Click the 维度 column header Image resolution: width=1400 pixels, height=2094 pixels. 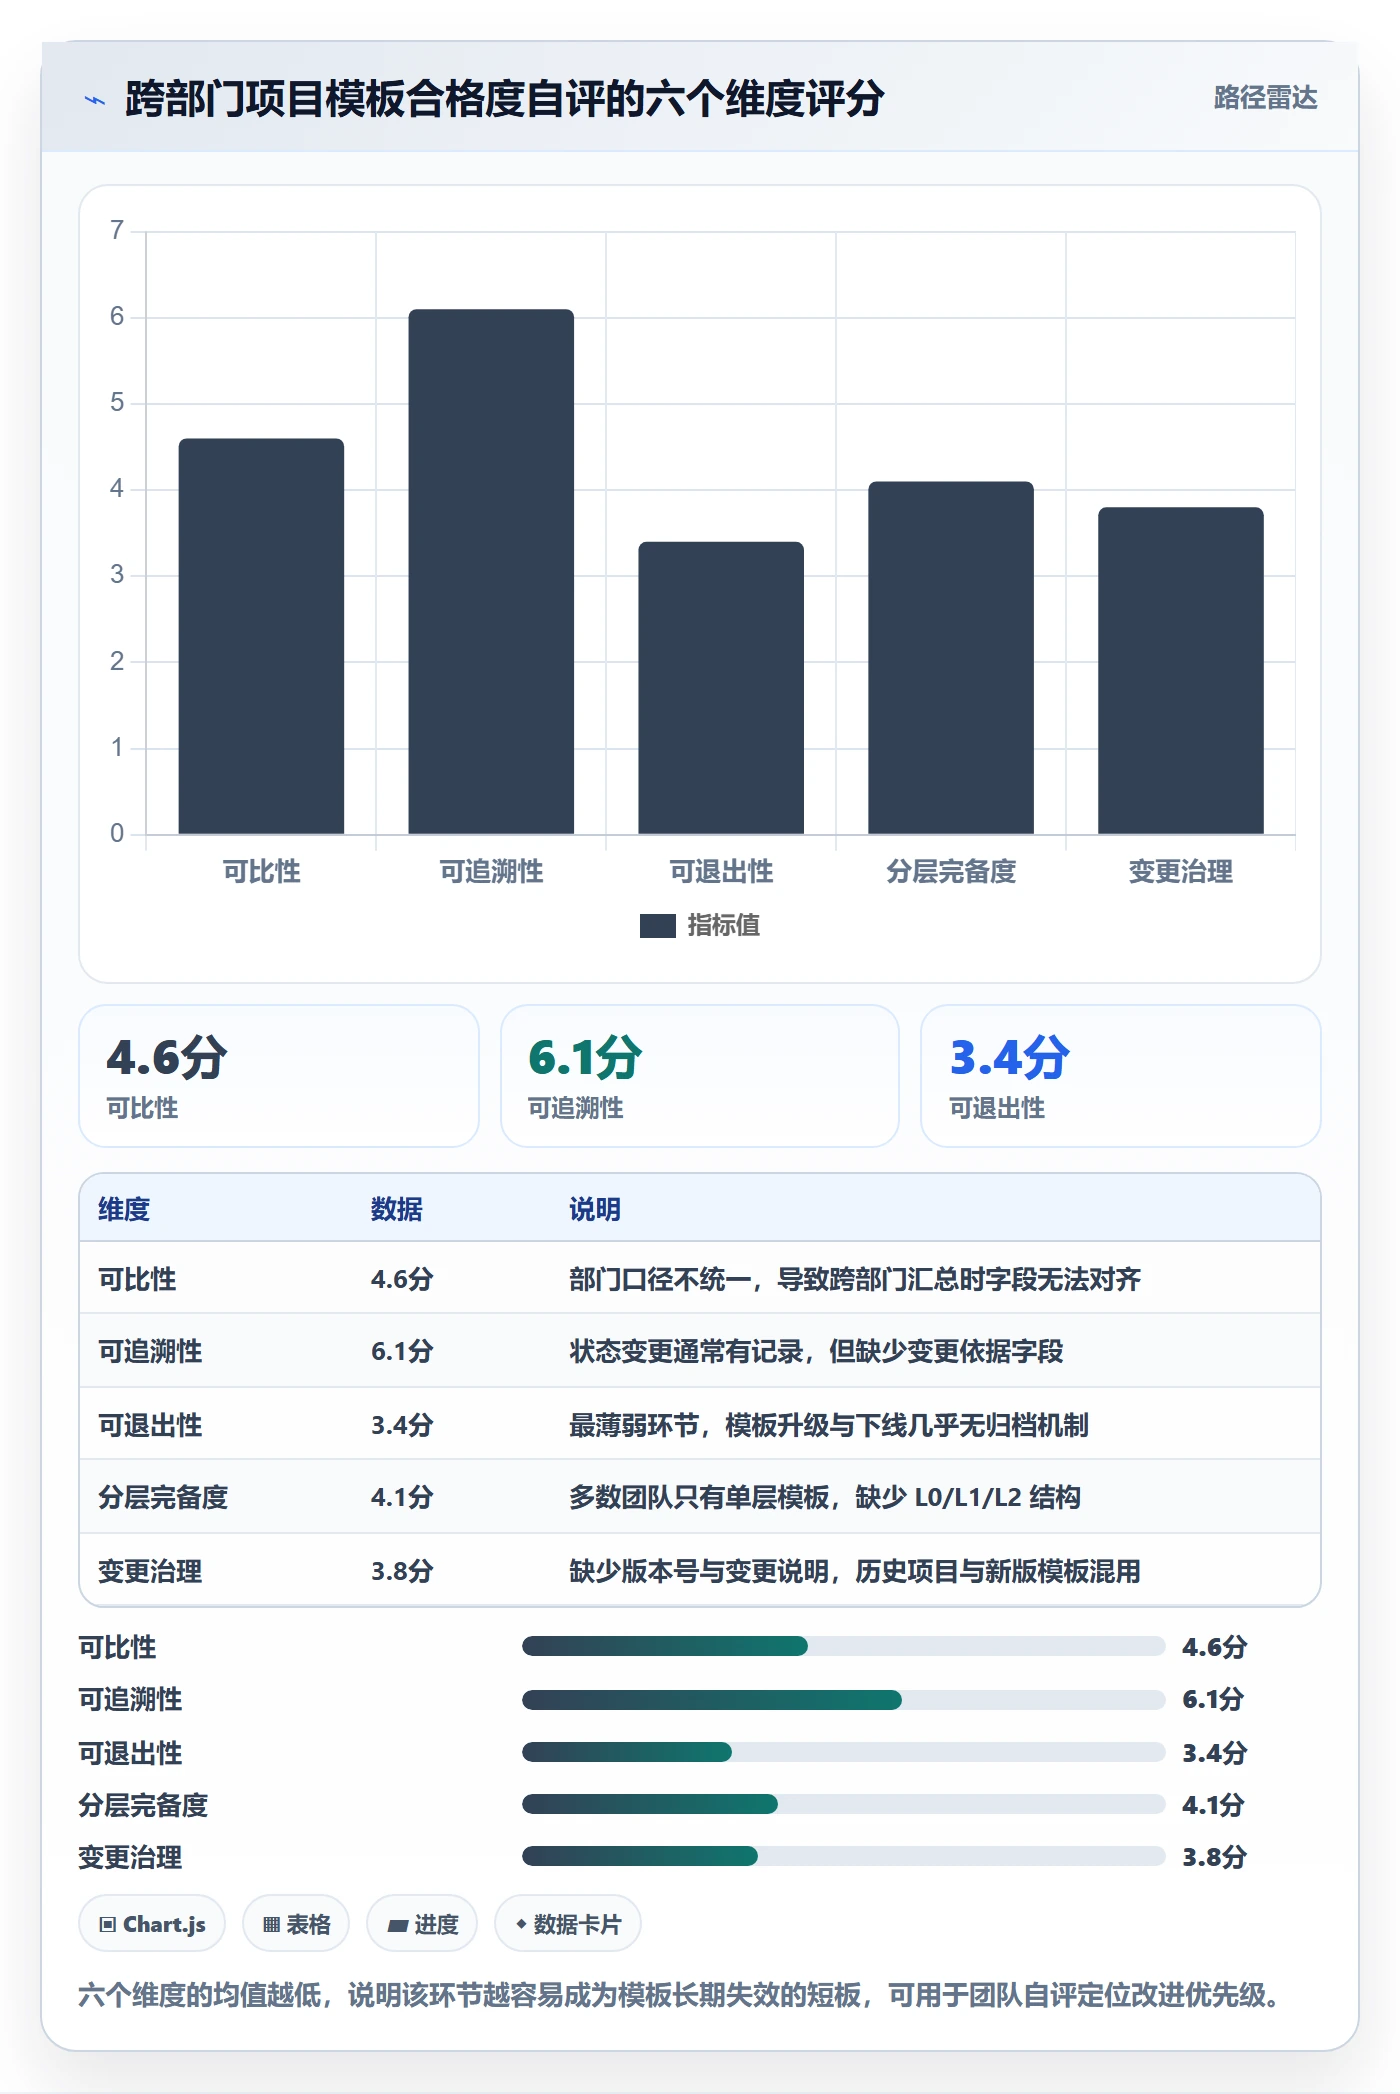[x=124, y=1209]
